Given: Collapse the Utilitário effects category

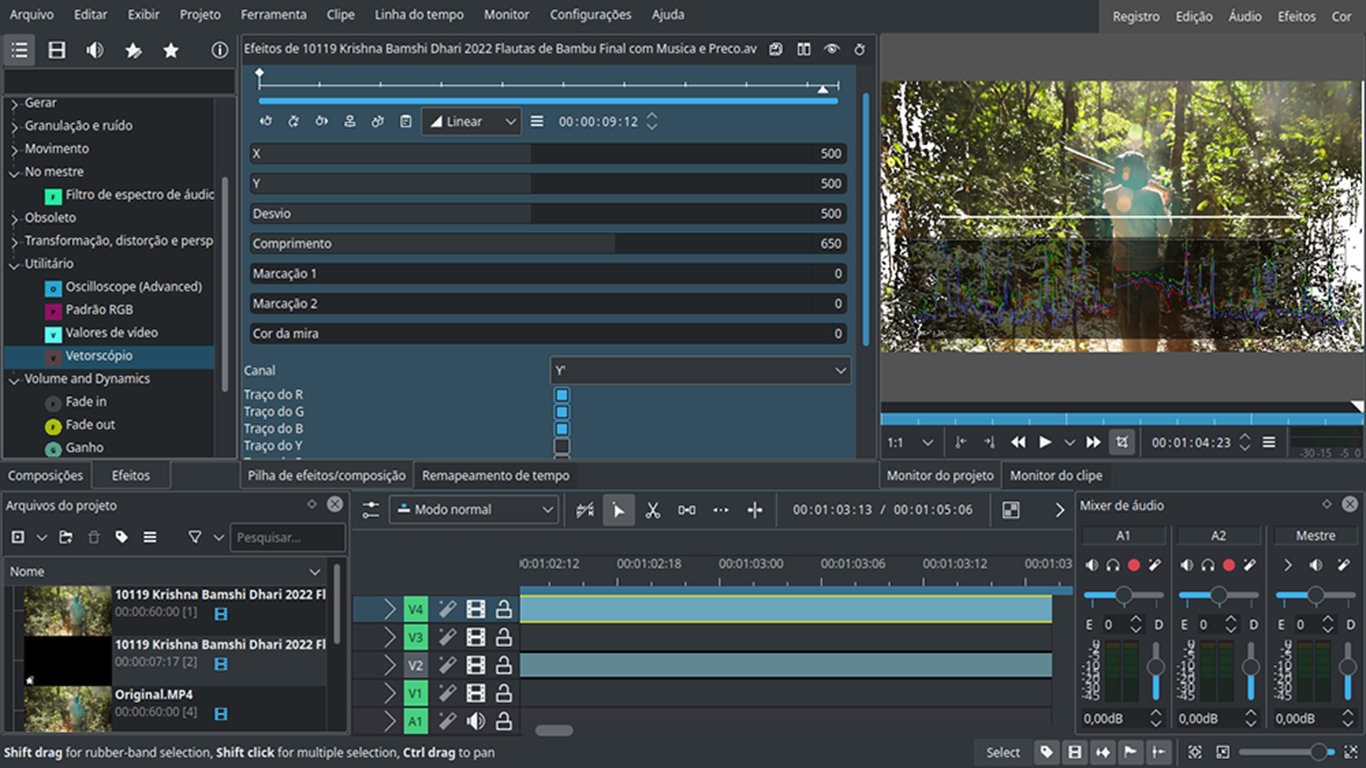Looking at the screenshot, I should point(15,264).
